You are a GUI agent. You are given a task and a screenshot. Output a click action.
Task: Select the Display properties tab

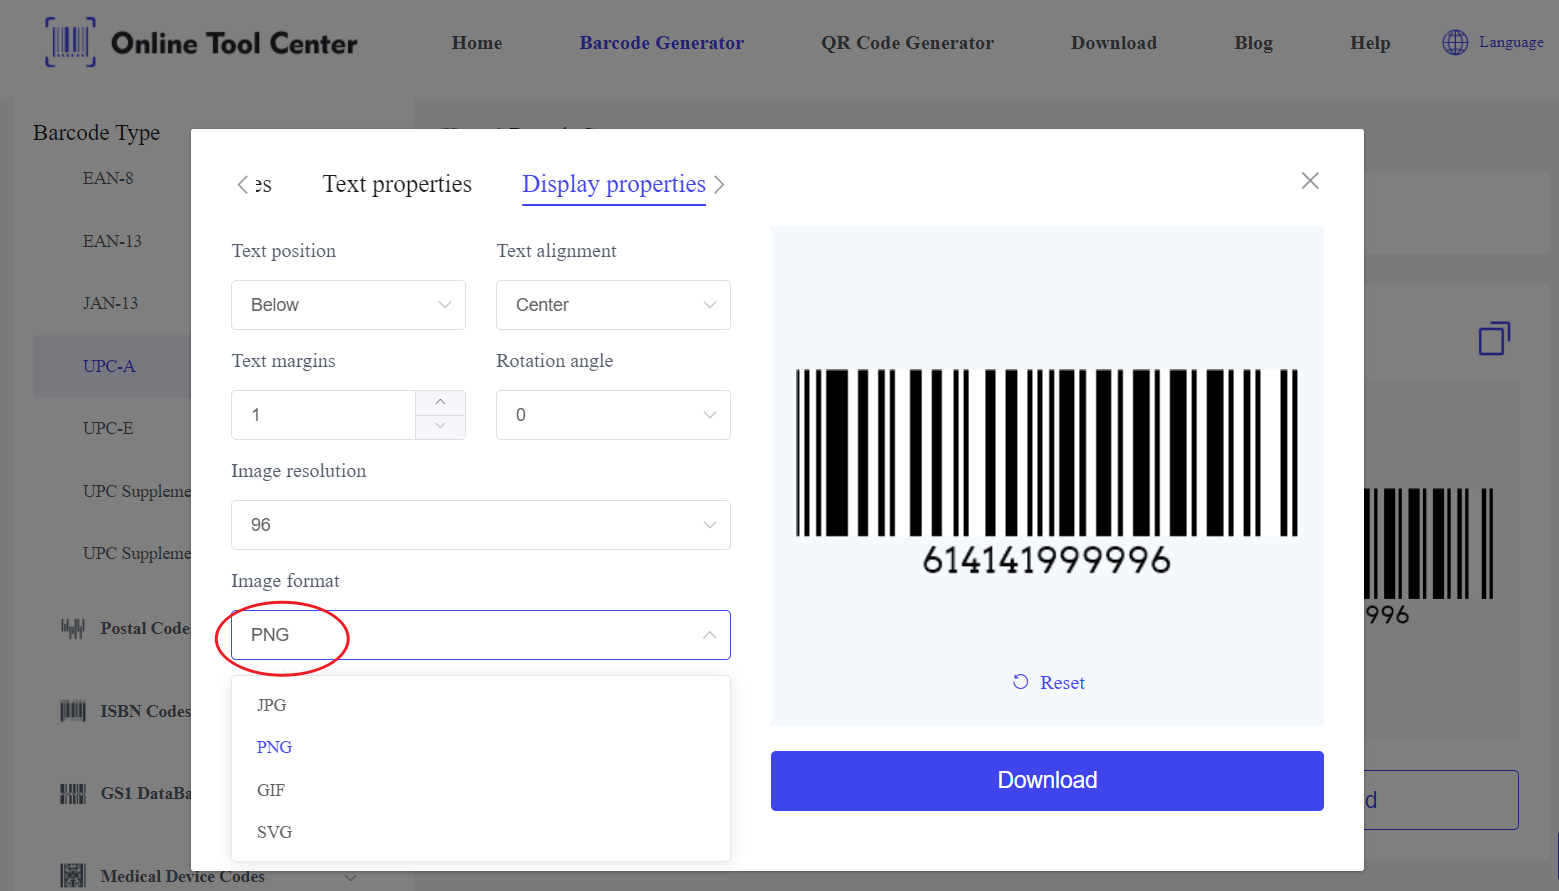coord(614,184)
